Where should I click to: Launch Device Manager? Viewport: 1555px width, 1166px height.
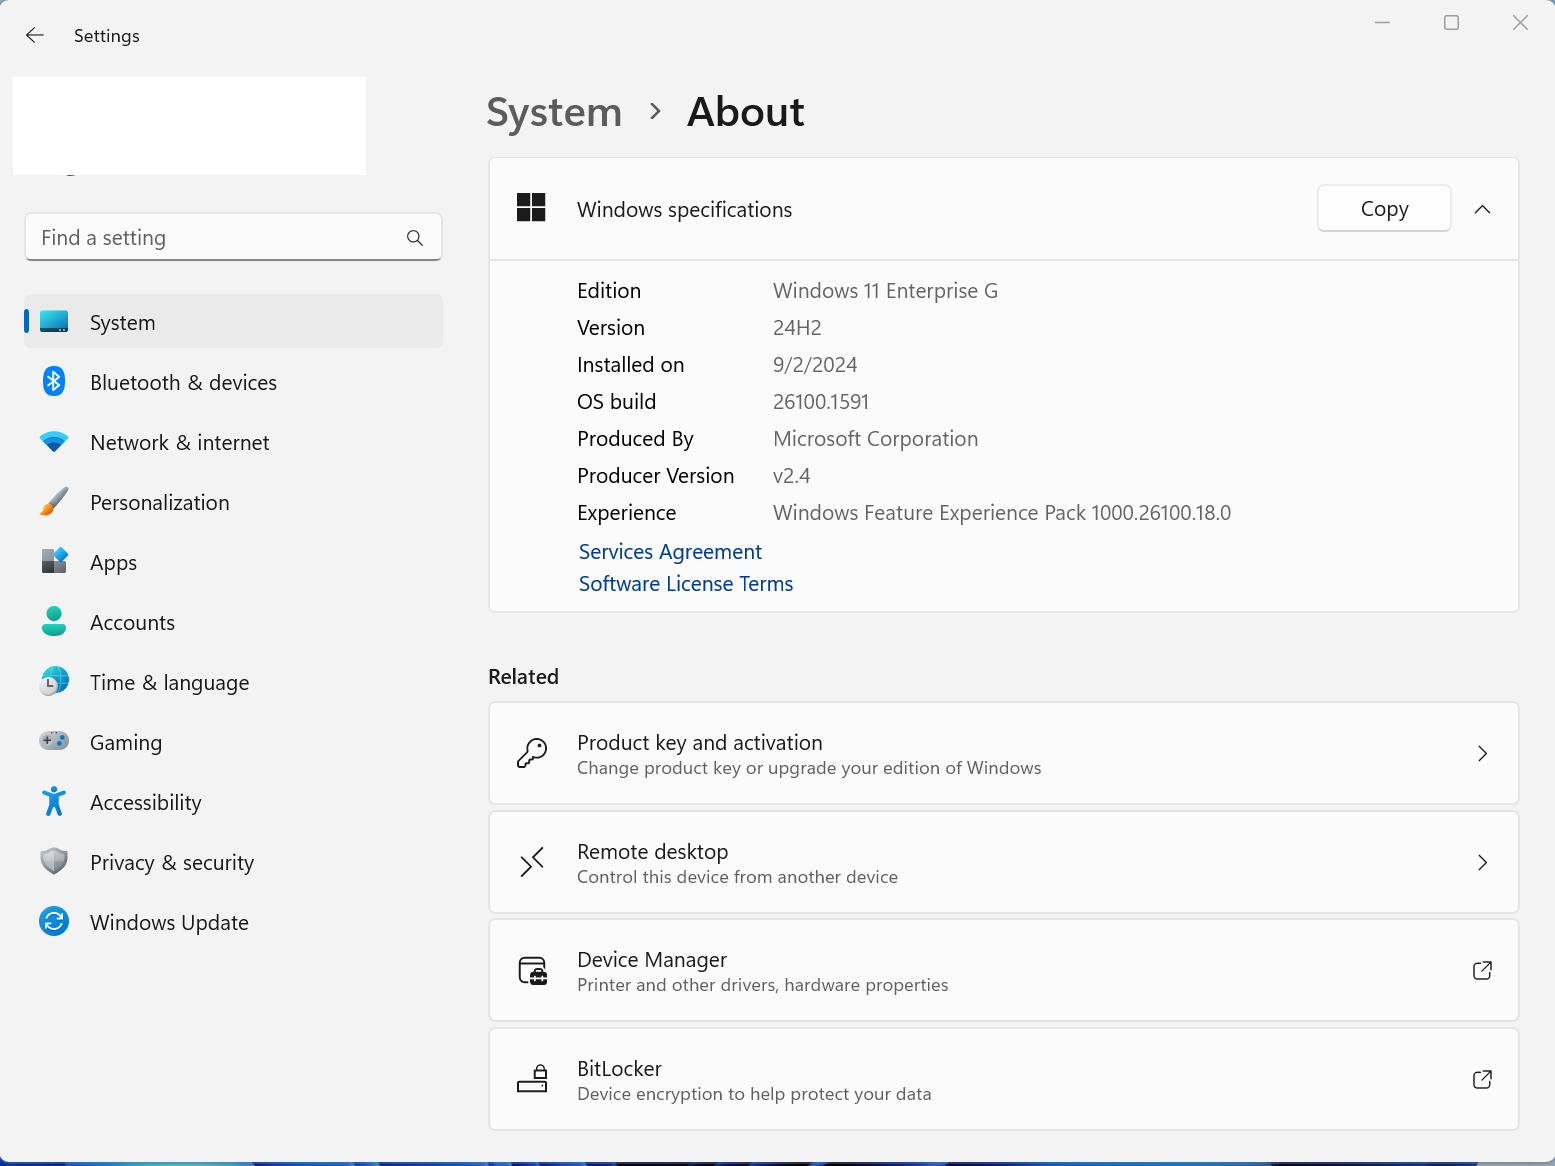tap(1003, 970)
